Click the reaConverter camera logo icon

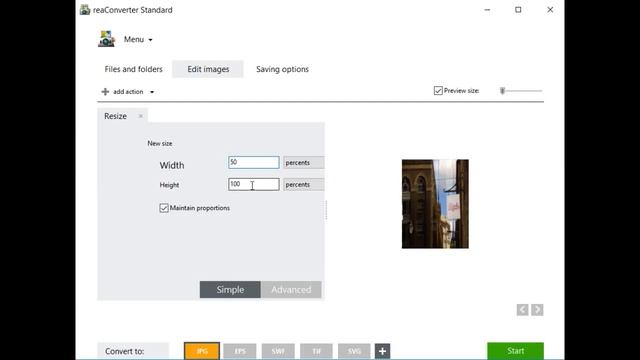point(107,39)
